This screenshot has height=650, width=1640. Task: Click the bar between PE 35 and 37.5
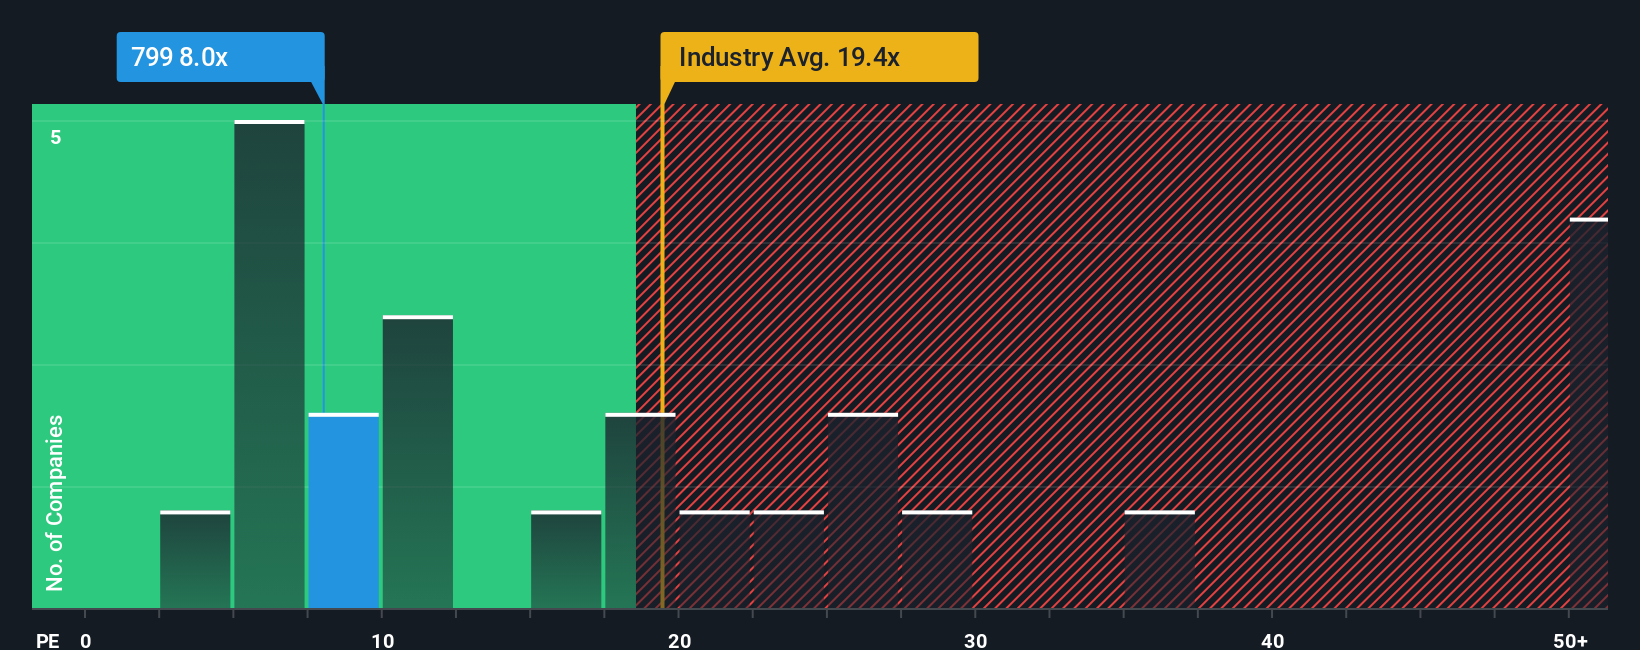click(1160, 560)
